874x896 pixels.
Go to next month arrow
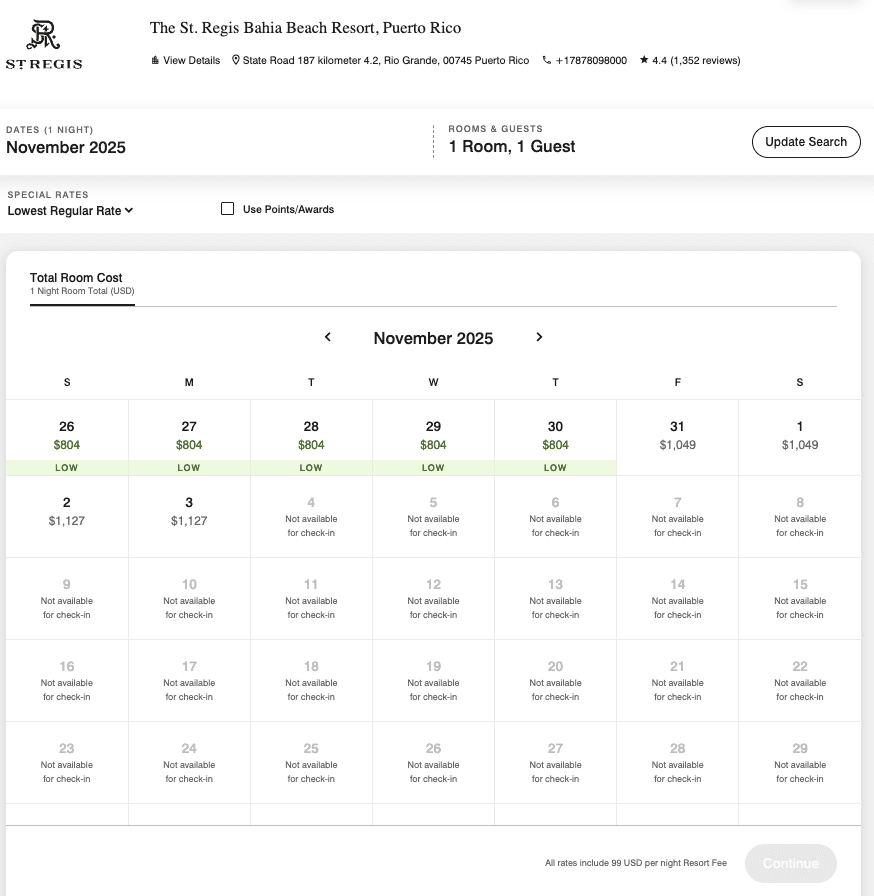[539, 338]
